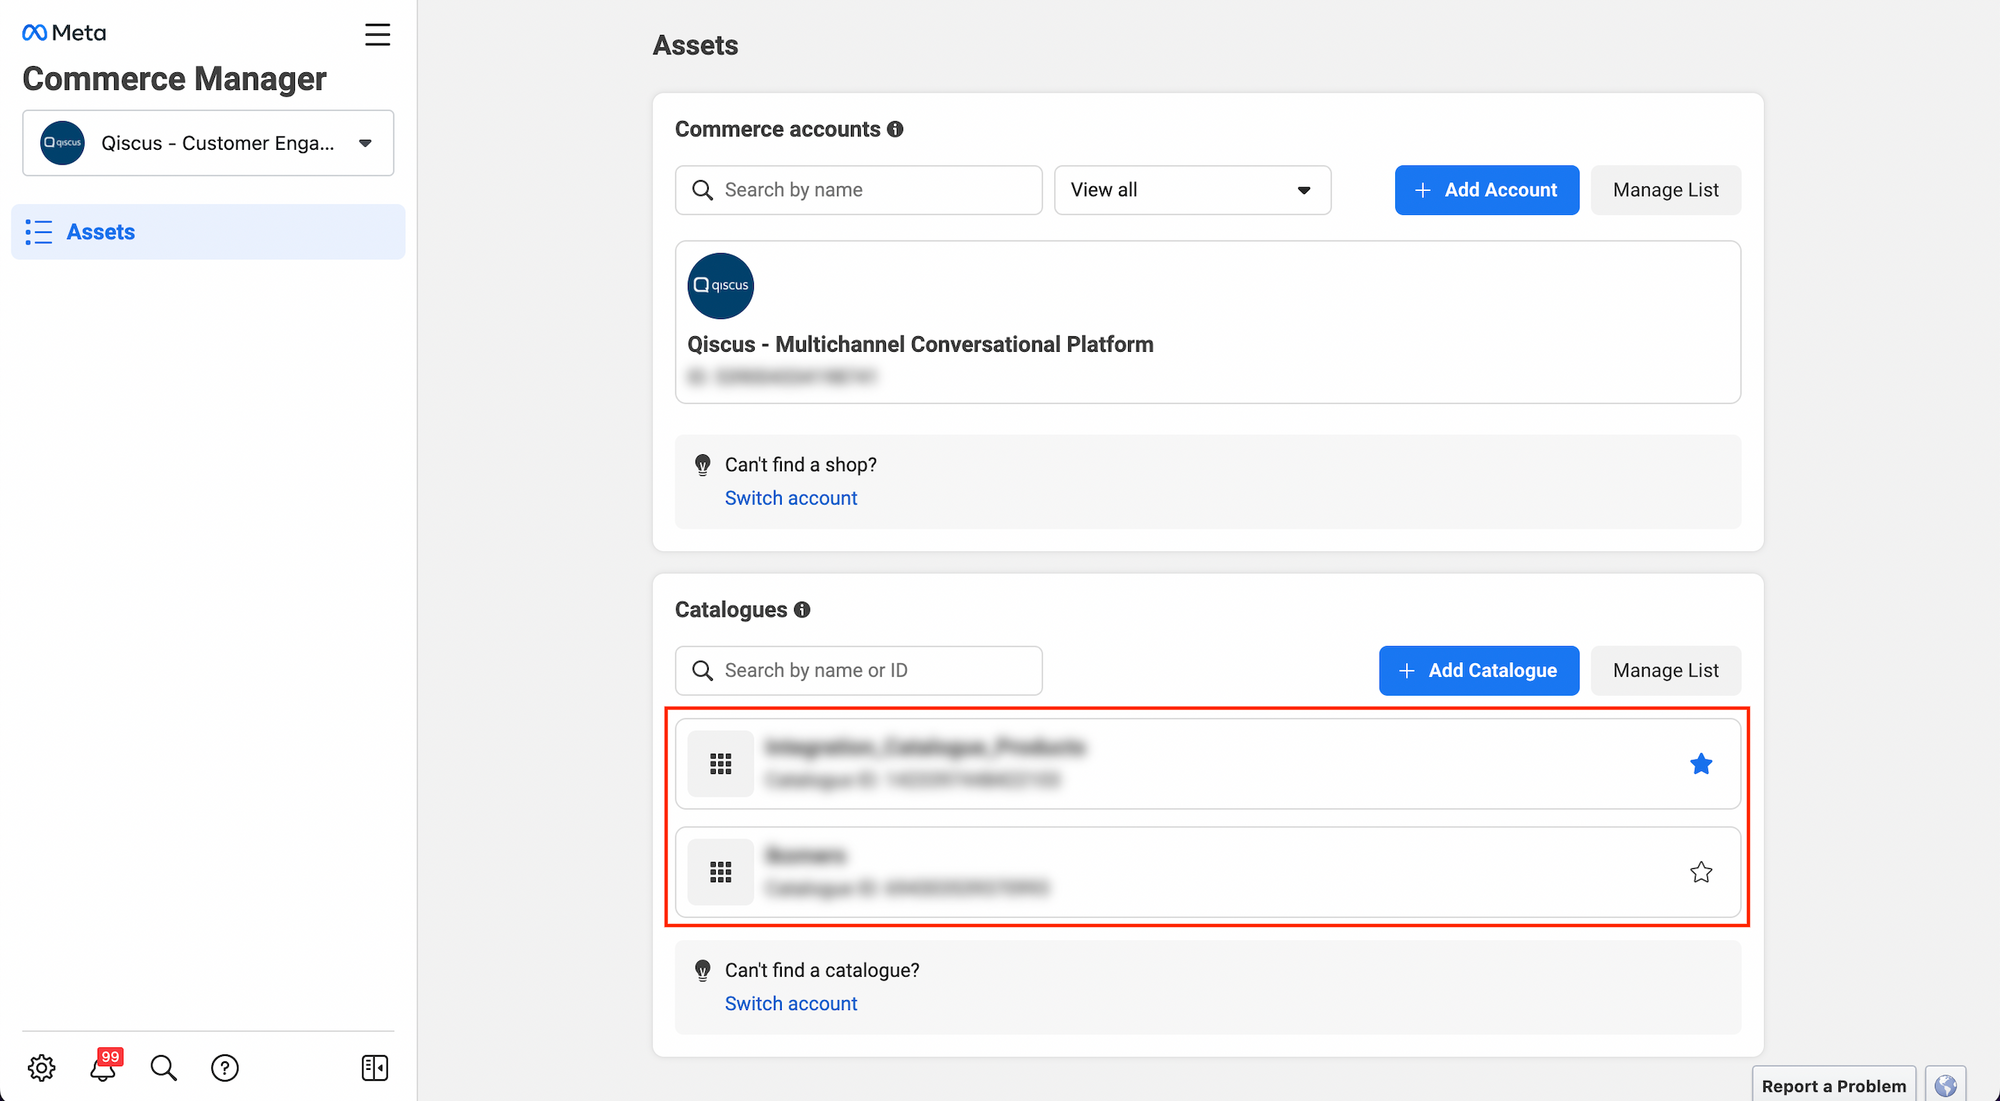Click the sidebar search magnifier icon
The height and width of the screenshot is (1101, 2000).
[x=163, y=1068]
